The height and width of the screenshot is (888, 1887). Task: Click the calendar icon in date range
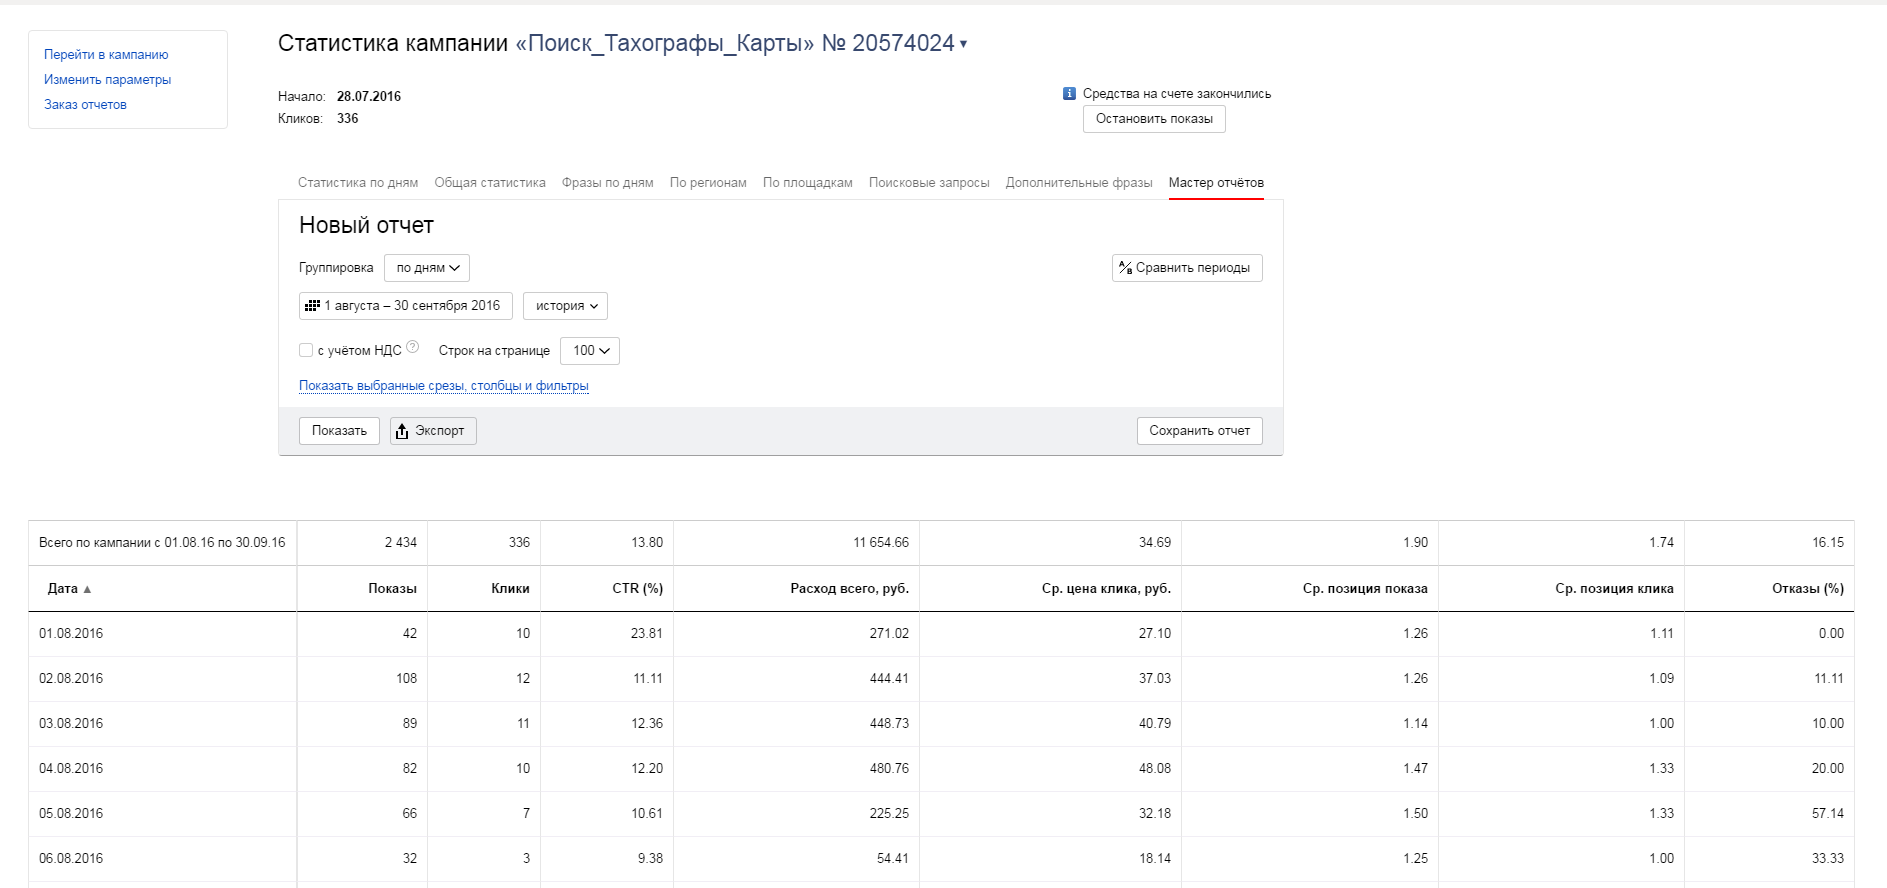pos(313,306)
